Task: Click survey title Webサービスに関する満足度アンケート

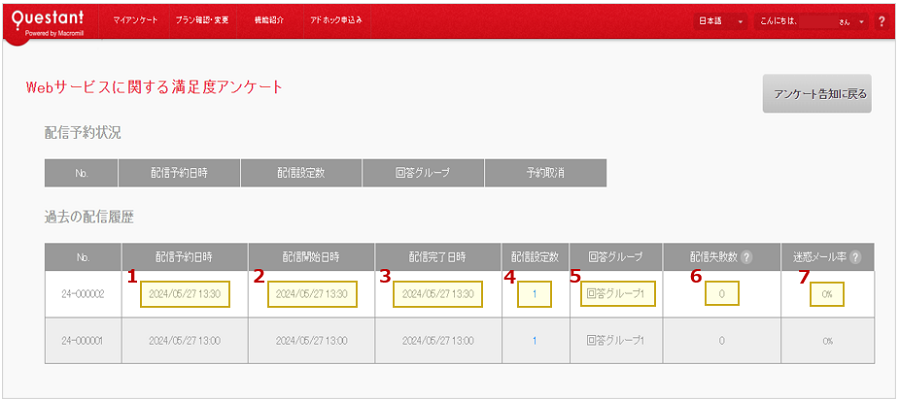Action: point(154,87)
